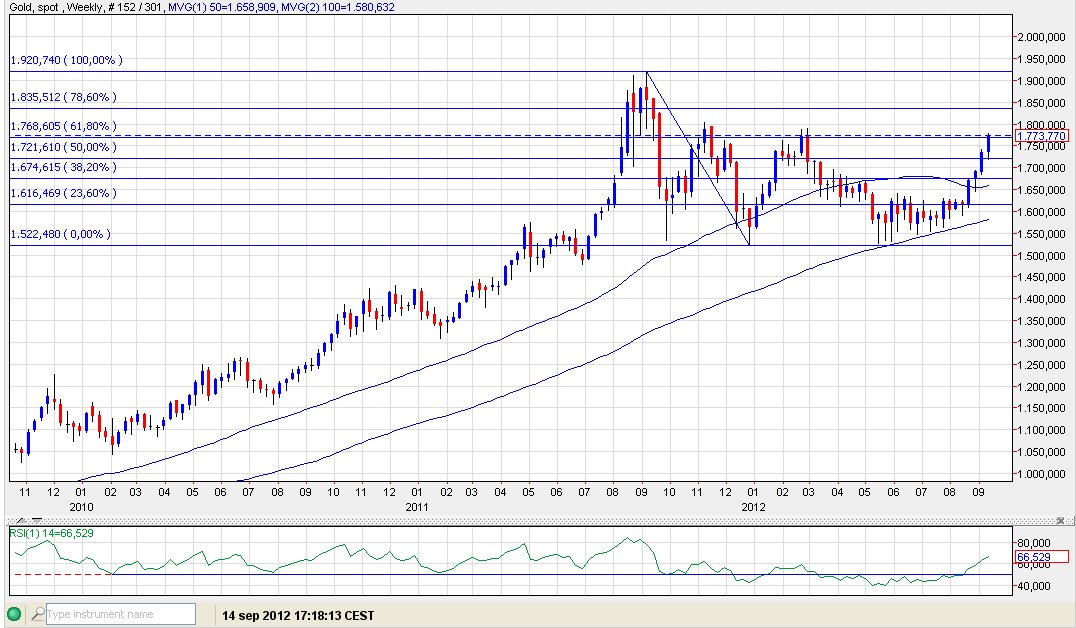This screenshot has height=628, width=1076.
Task: Move RSI pane down with arrow icon
Action: tap(37, 521)
